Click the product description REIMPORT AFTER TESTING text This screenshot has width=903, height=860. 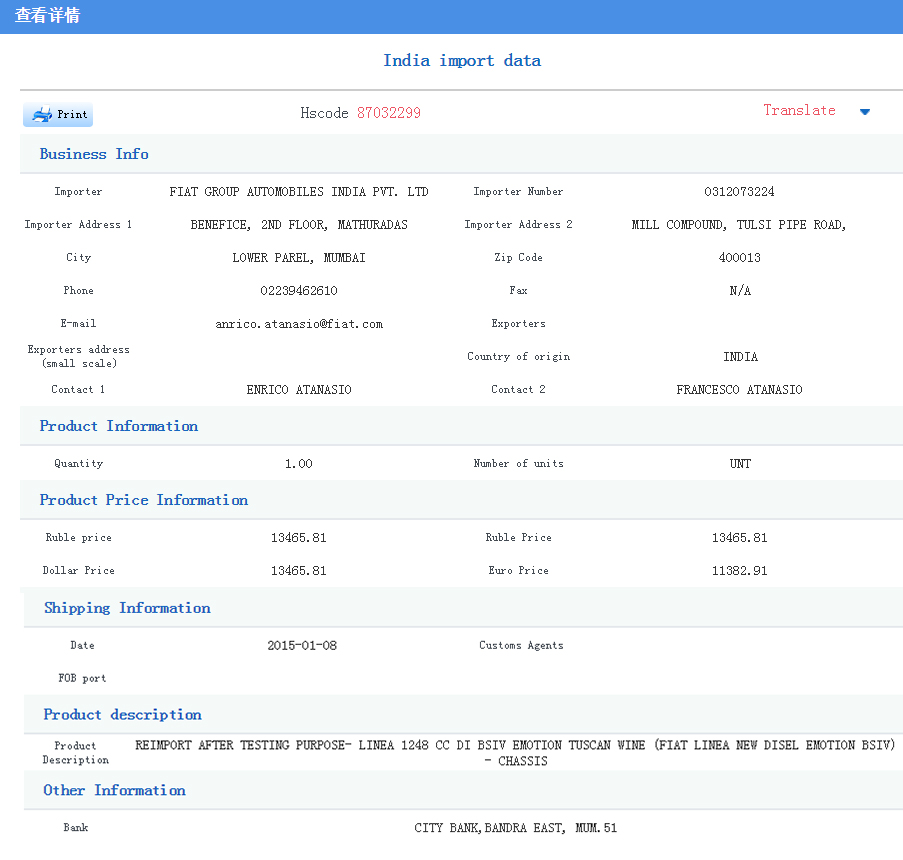[515, 753]
